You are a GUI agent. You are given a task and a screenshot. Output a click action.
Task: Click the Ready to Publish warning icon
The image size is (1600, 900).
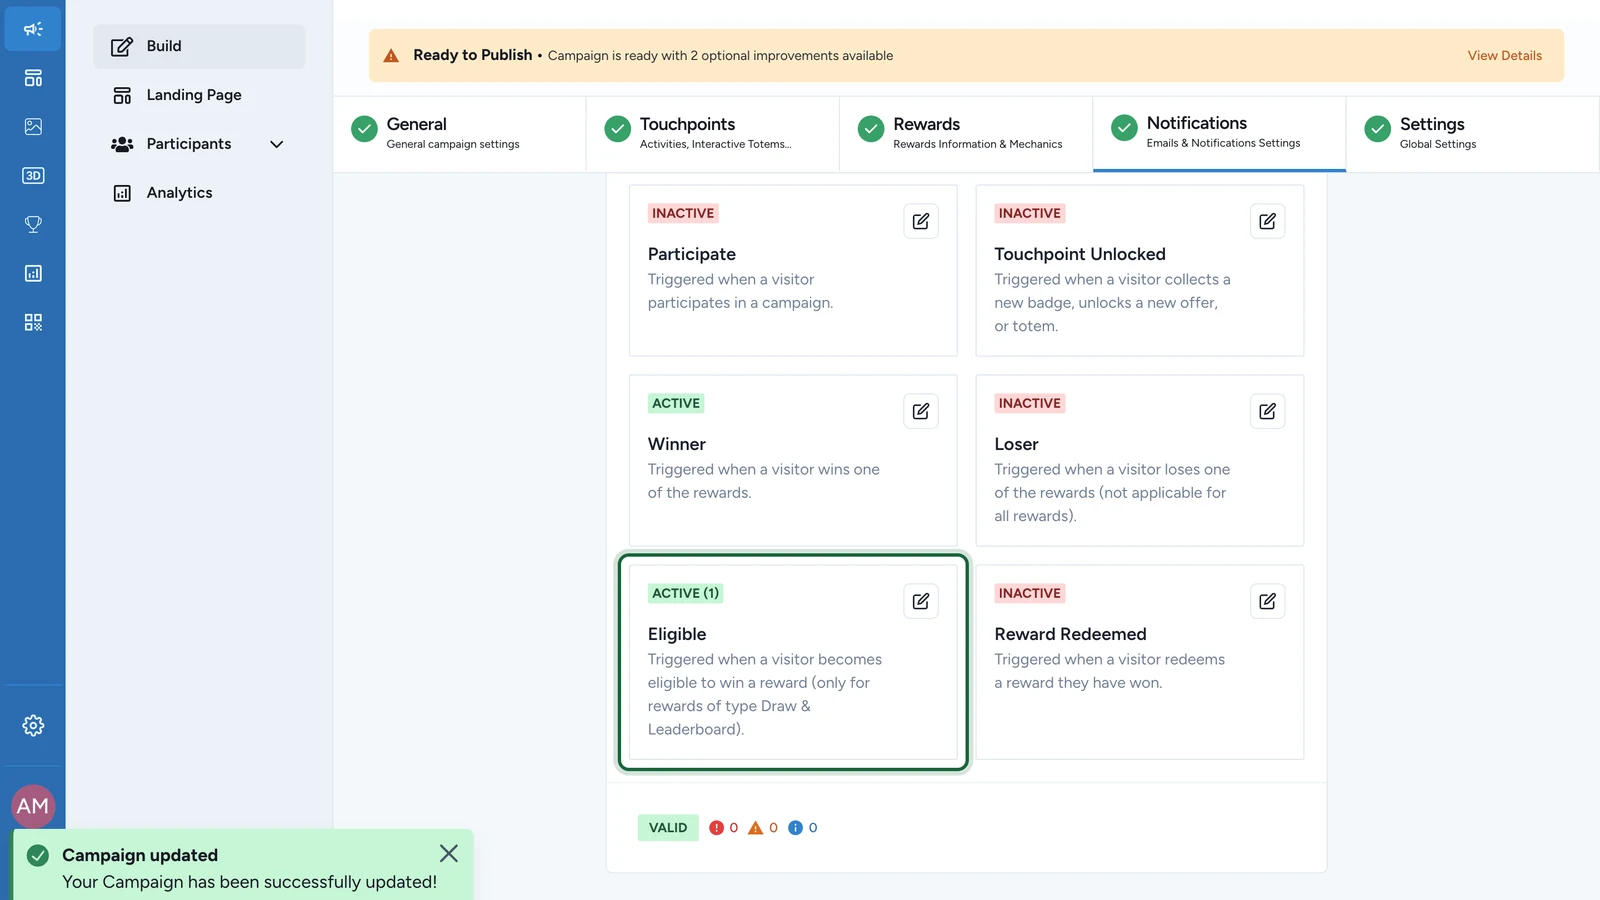[x=391, y=56]
